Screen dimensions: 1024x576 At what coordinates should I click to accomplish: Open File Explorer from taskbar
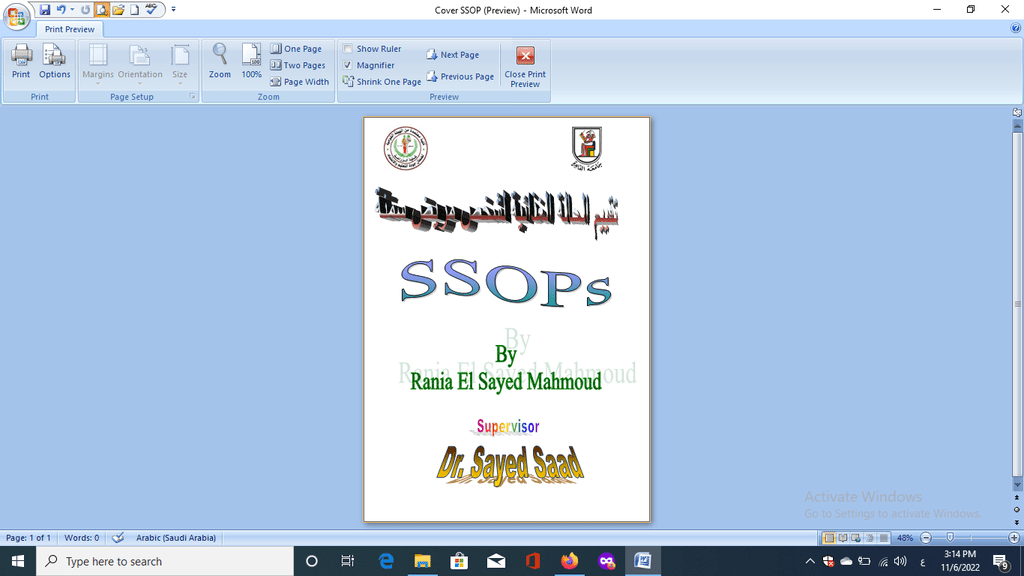(423, 561)
